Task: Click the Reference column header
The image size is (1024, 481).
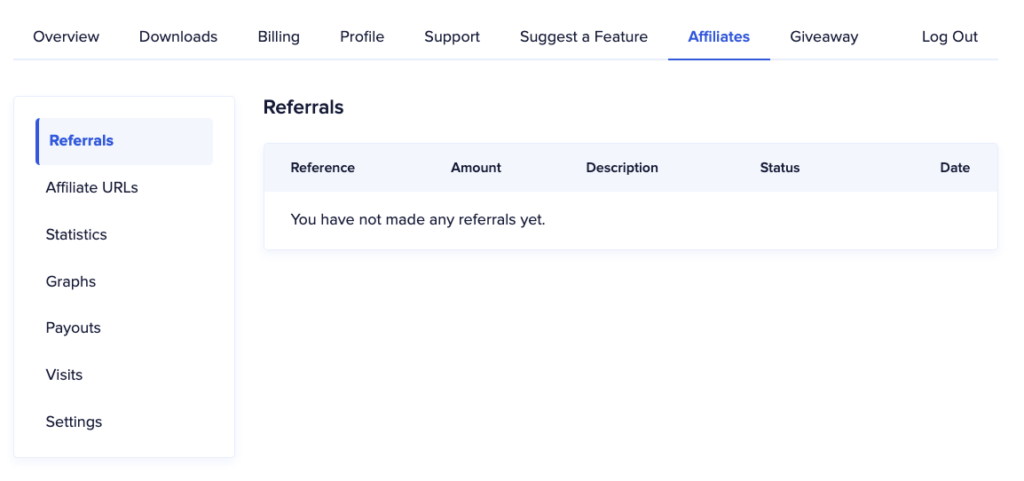Action: 323,168
